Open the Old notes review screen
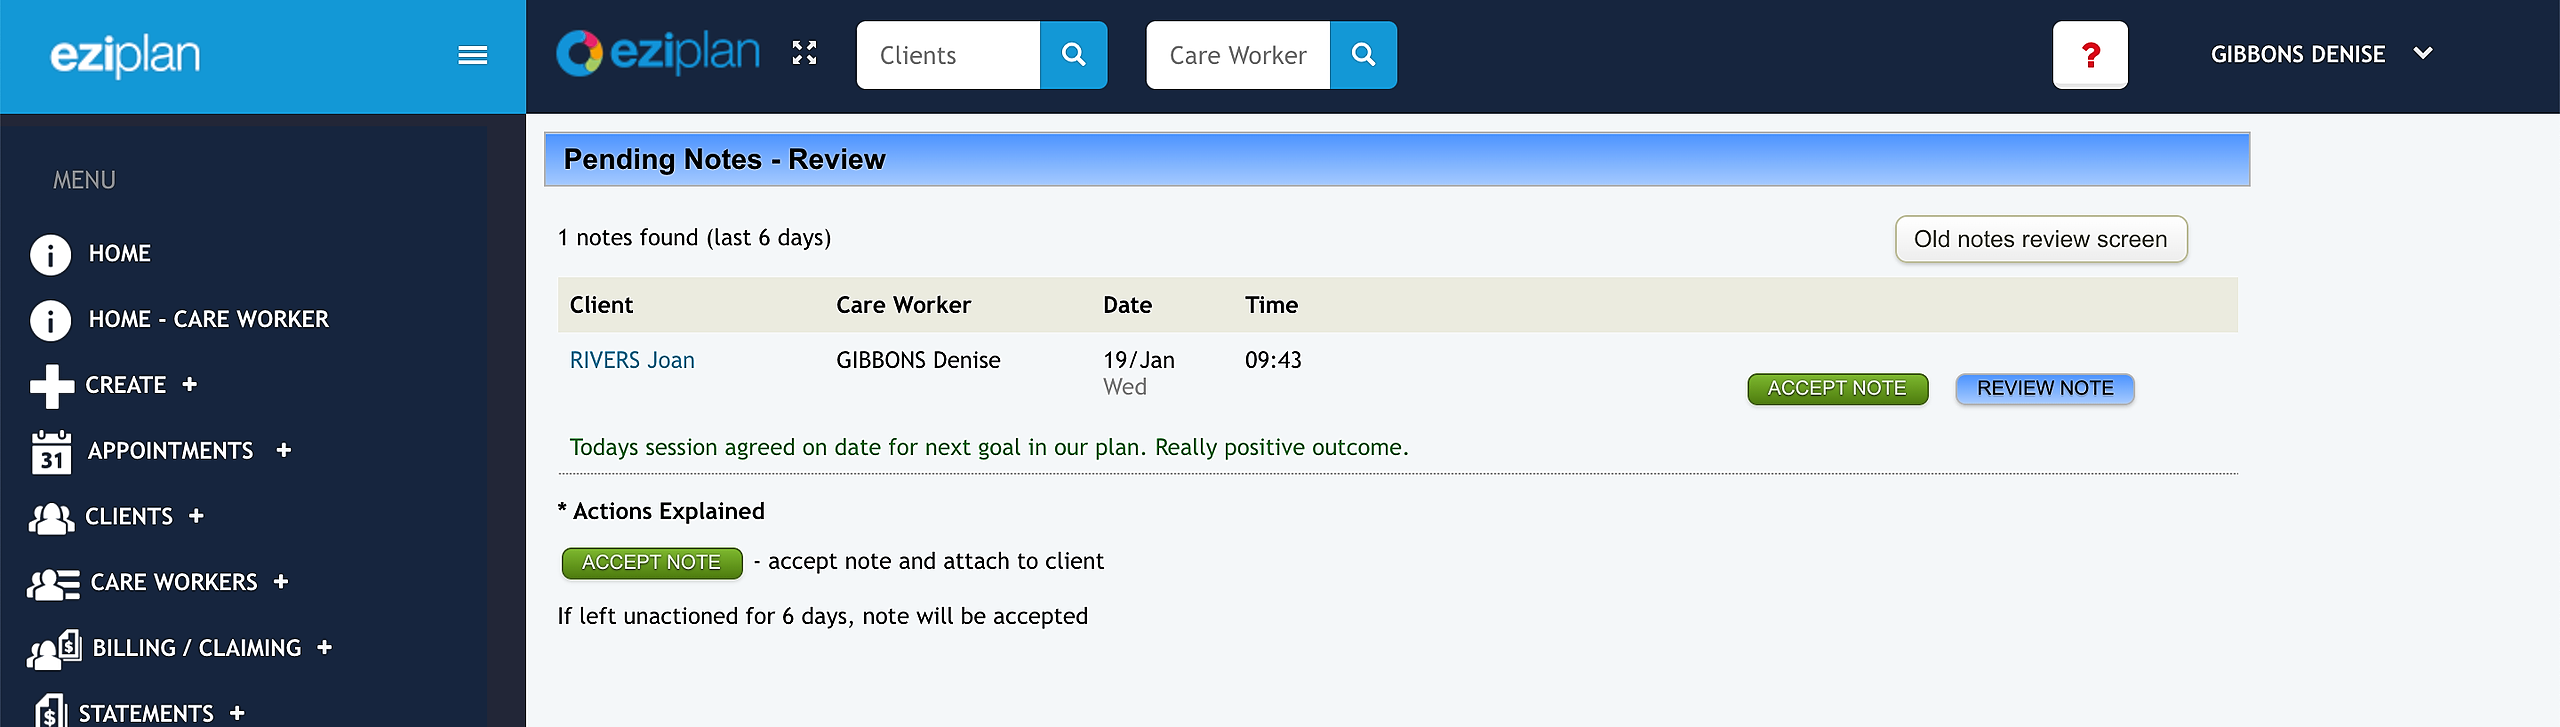This screenshot has width=2560, height=727. [2040, 239]
